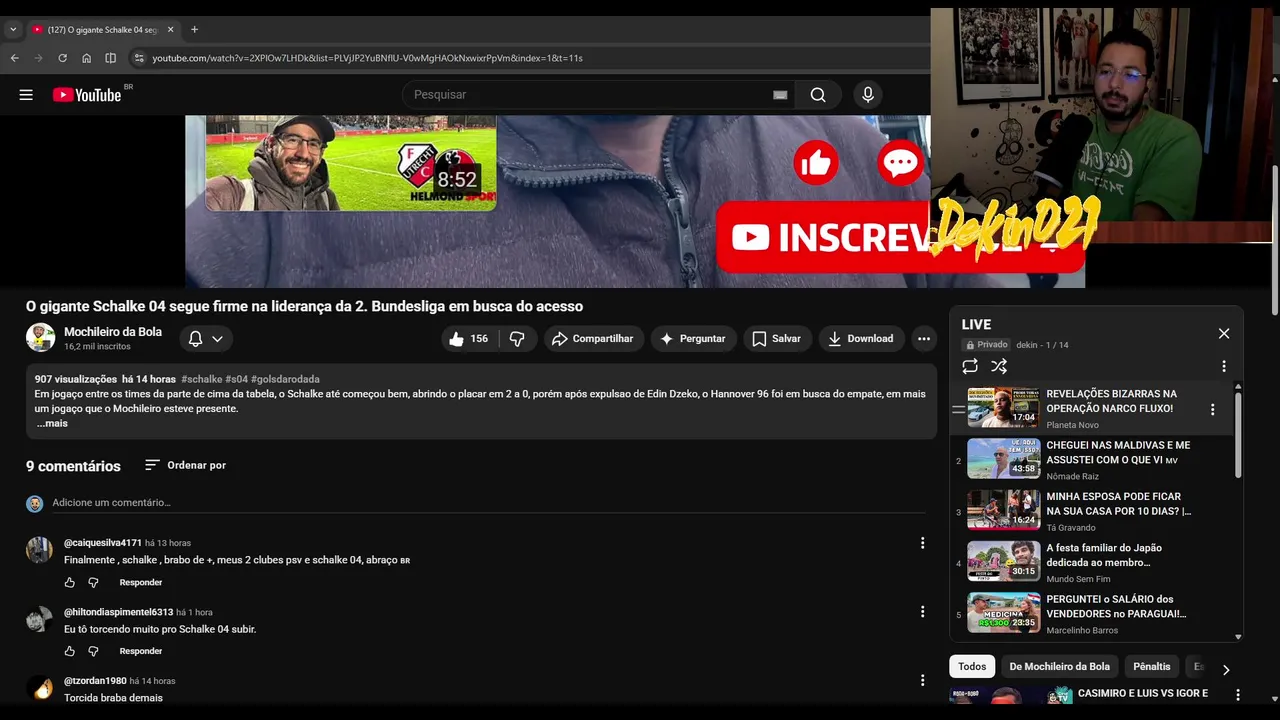The image size is (1280, 720).
Task: Play A festa familiar do Japão video
Action: [1093, 562]
